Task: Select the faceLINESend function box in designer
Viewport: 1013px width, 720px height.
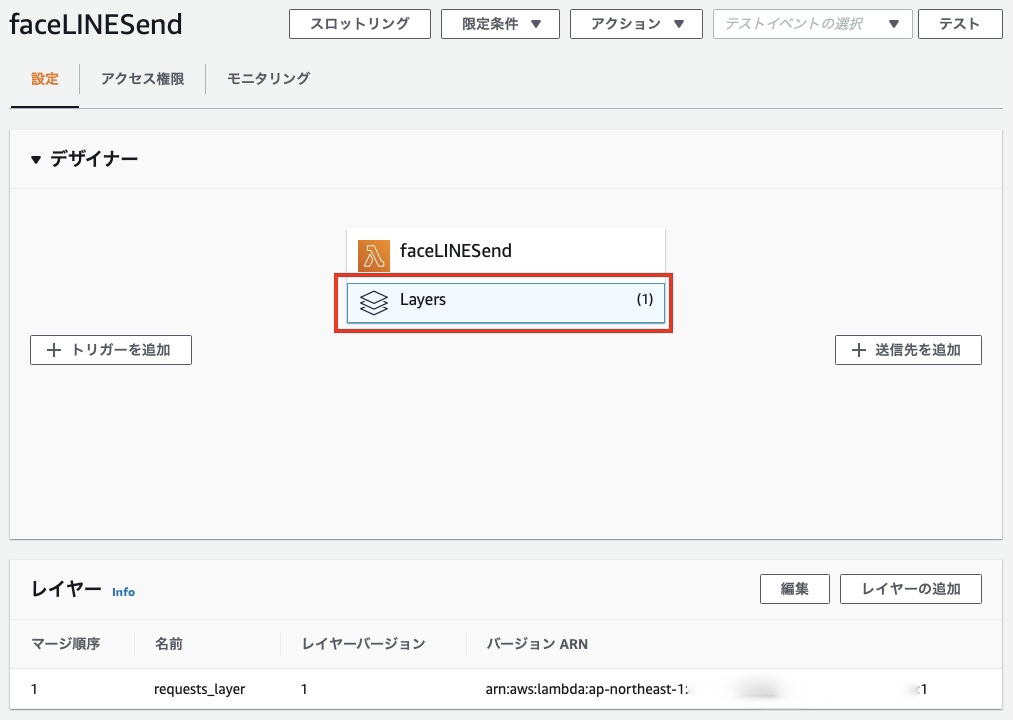Action: click(505, 252)
